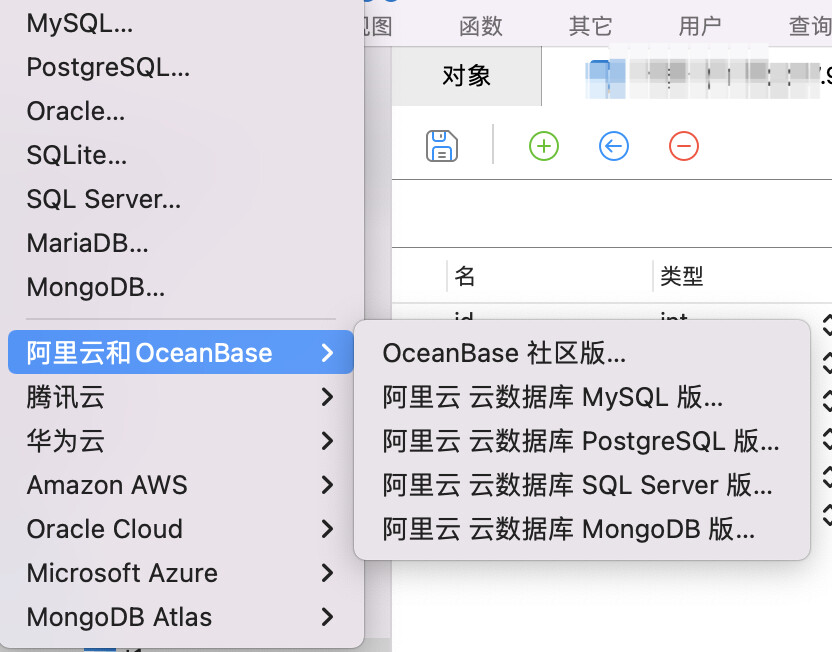Click the 用户 toolbar item
The height and width of the screenshot is (652, 832).
[700, 26]
